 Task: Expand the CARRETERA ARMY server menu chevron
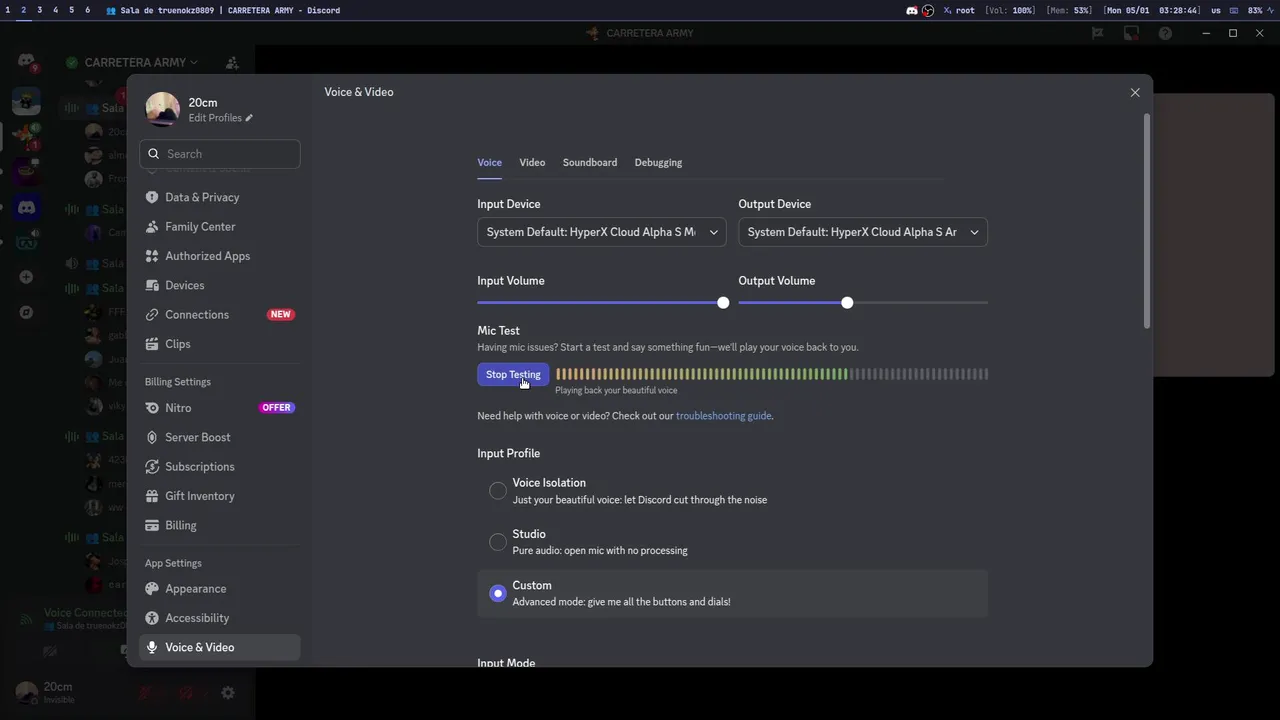click(x=194, y=62)
